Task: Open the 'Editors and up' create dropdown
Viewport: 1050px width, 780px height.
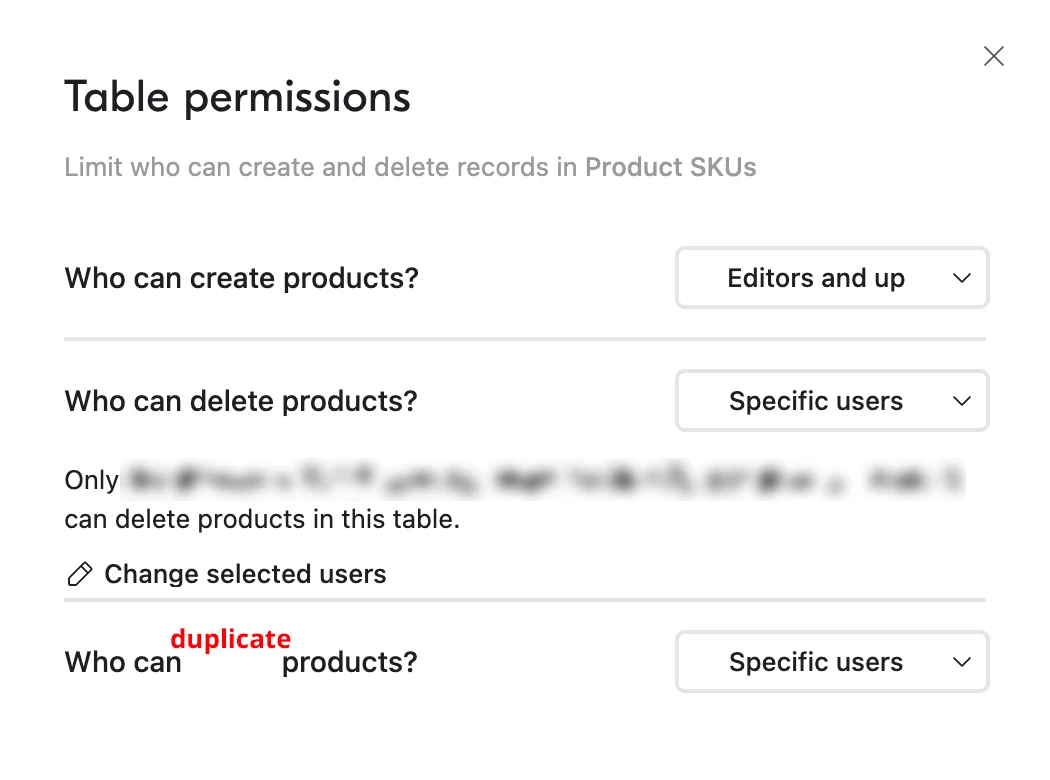Action: tap(816, 278)
